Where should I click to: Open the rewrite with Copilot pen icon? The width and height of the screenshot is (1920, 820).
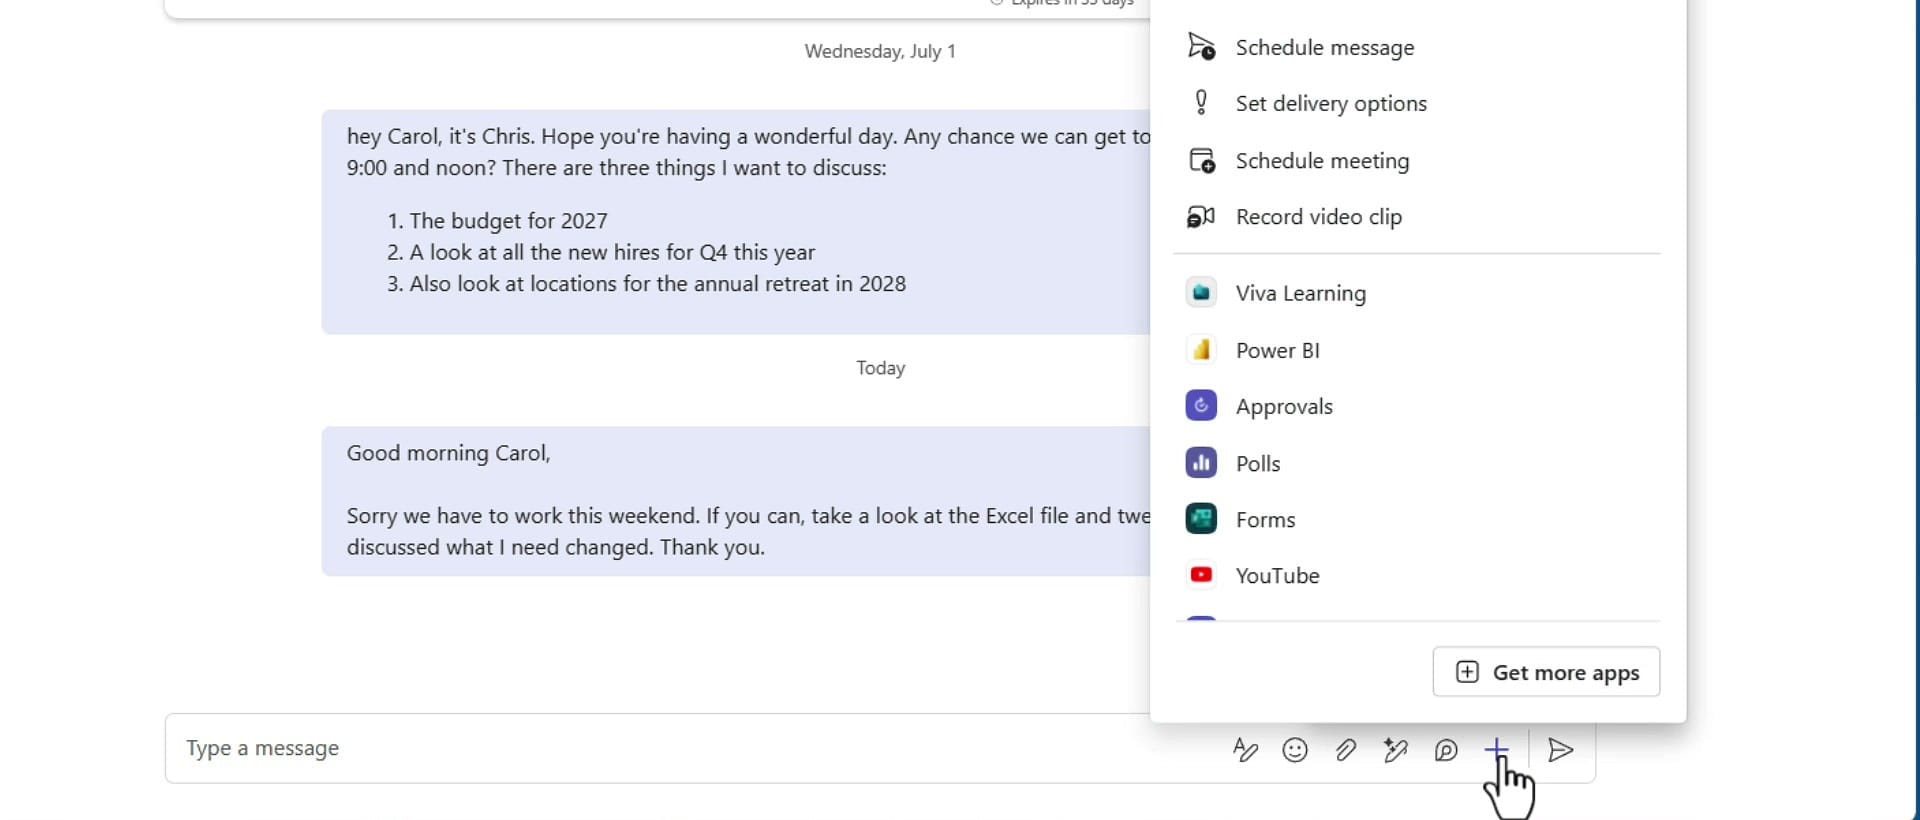pos(1396,750)
